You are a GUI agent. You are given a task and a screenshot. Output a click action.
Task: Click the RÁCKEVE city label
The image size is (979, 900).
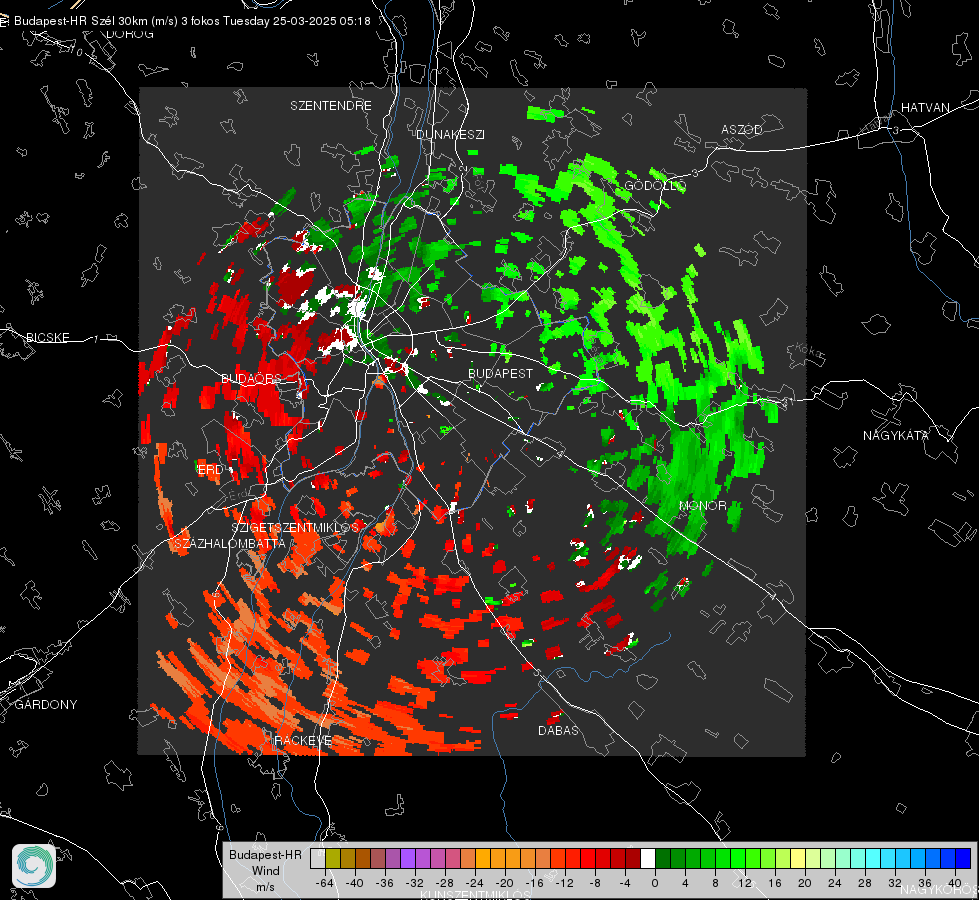point(303,741)
